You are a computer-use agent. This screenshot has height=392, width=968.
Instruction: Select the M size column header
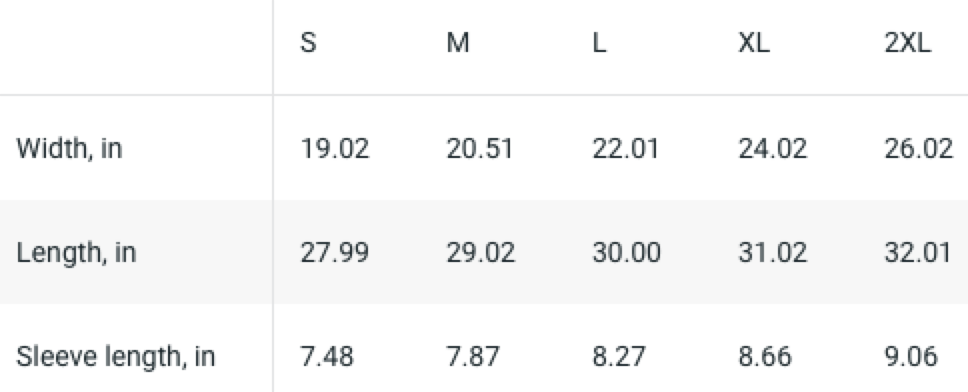[x=457, y=43]
